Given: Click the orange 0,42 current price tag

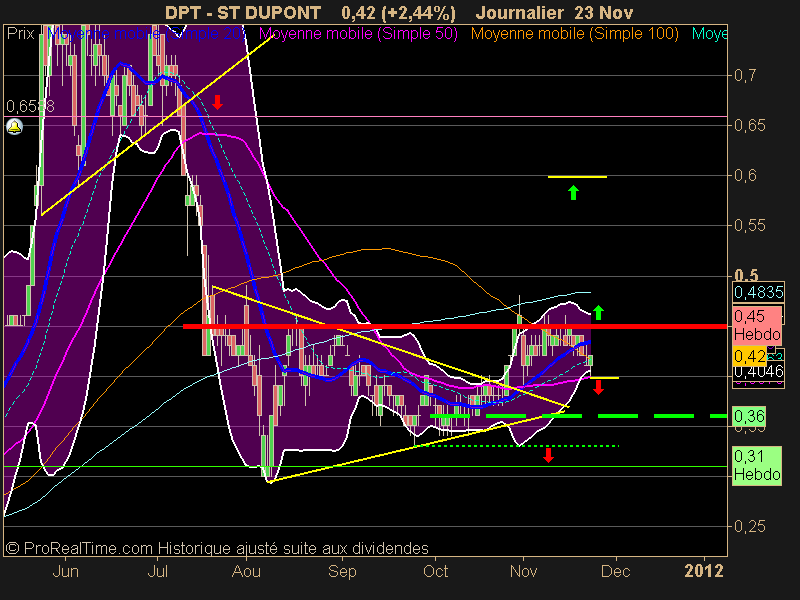Looking at the screenshot, I should (x=749, y=356).
